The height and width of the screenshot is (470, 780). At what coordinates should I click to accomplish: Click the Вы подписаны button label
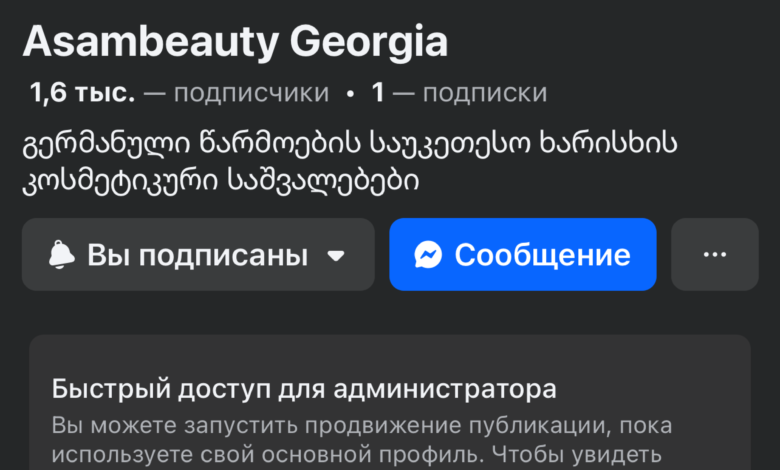pos(197,255)
